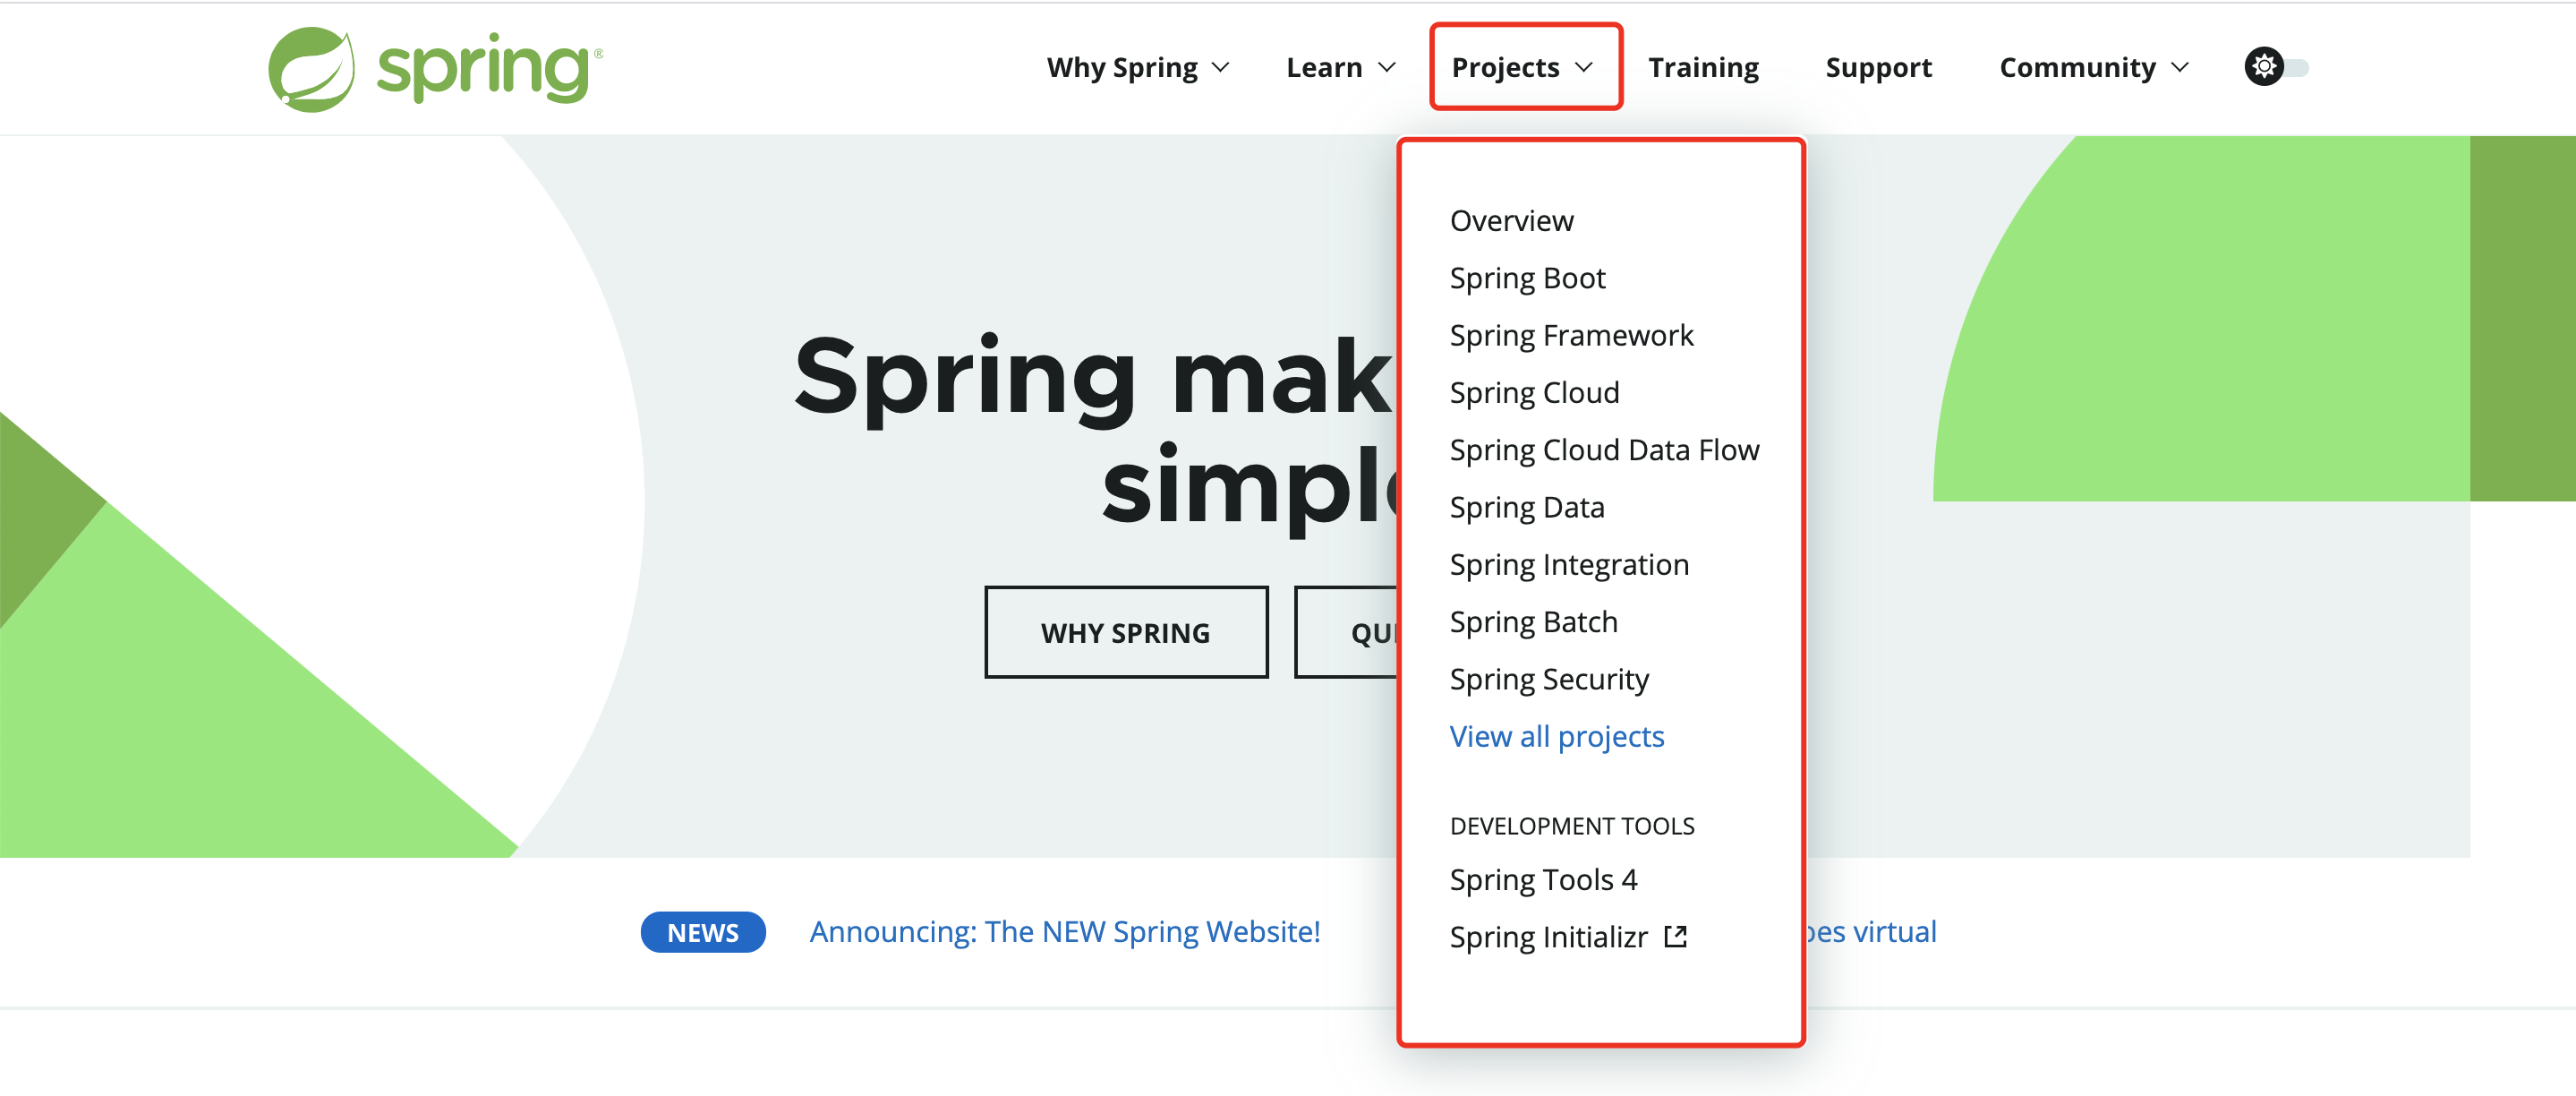The height and width of the screenshot is (1096, 2576).
Task: Open Spring Cloud Data Flow
Action: coord(1604,449)
